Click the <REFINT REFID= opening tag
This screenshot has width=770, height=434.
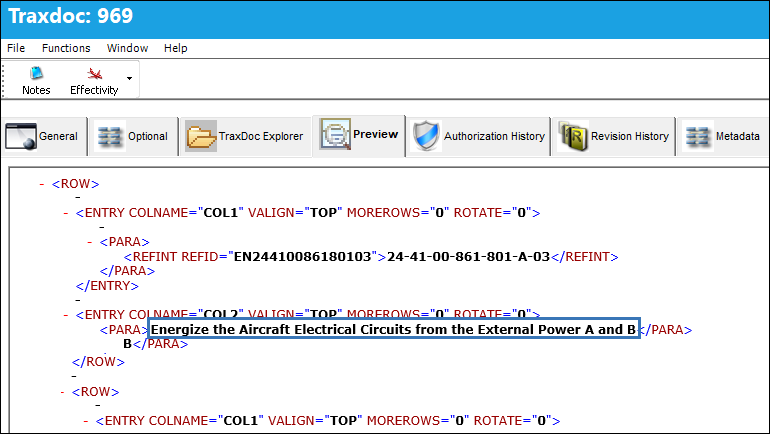tap(175, 257)
